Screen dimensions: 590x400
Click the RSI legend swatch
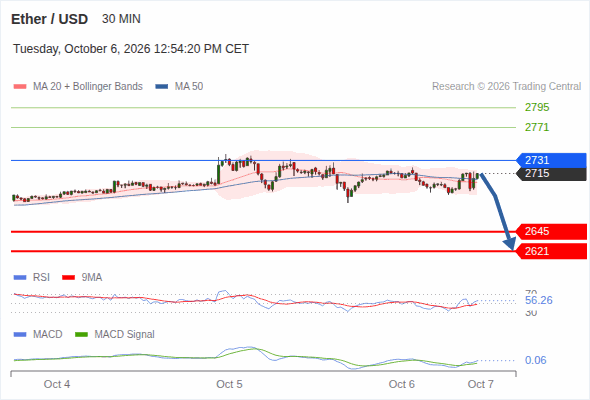[20, 278]
